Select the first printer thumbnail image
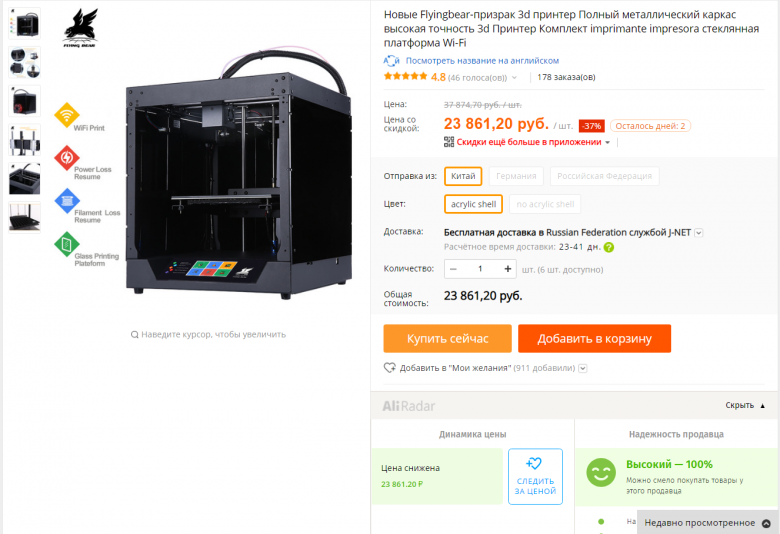The width and height of the screenshot is (780, 534). click(x=24, y=23)
